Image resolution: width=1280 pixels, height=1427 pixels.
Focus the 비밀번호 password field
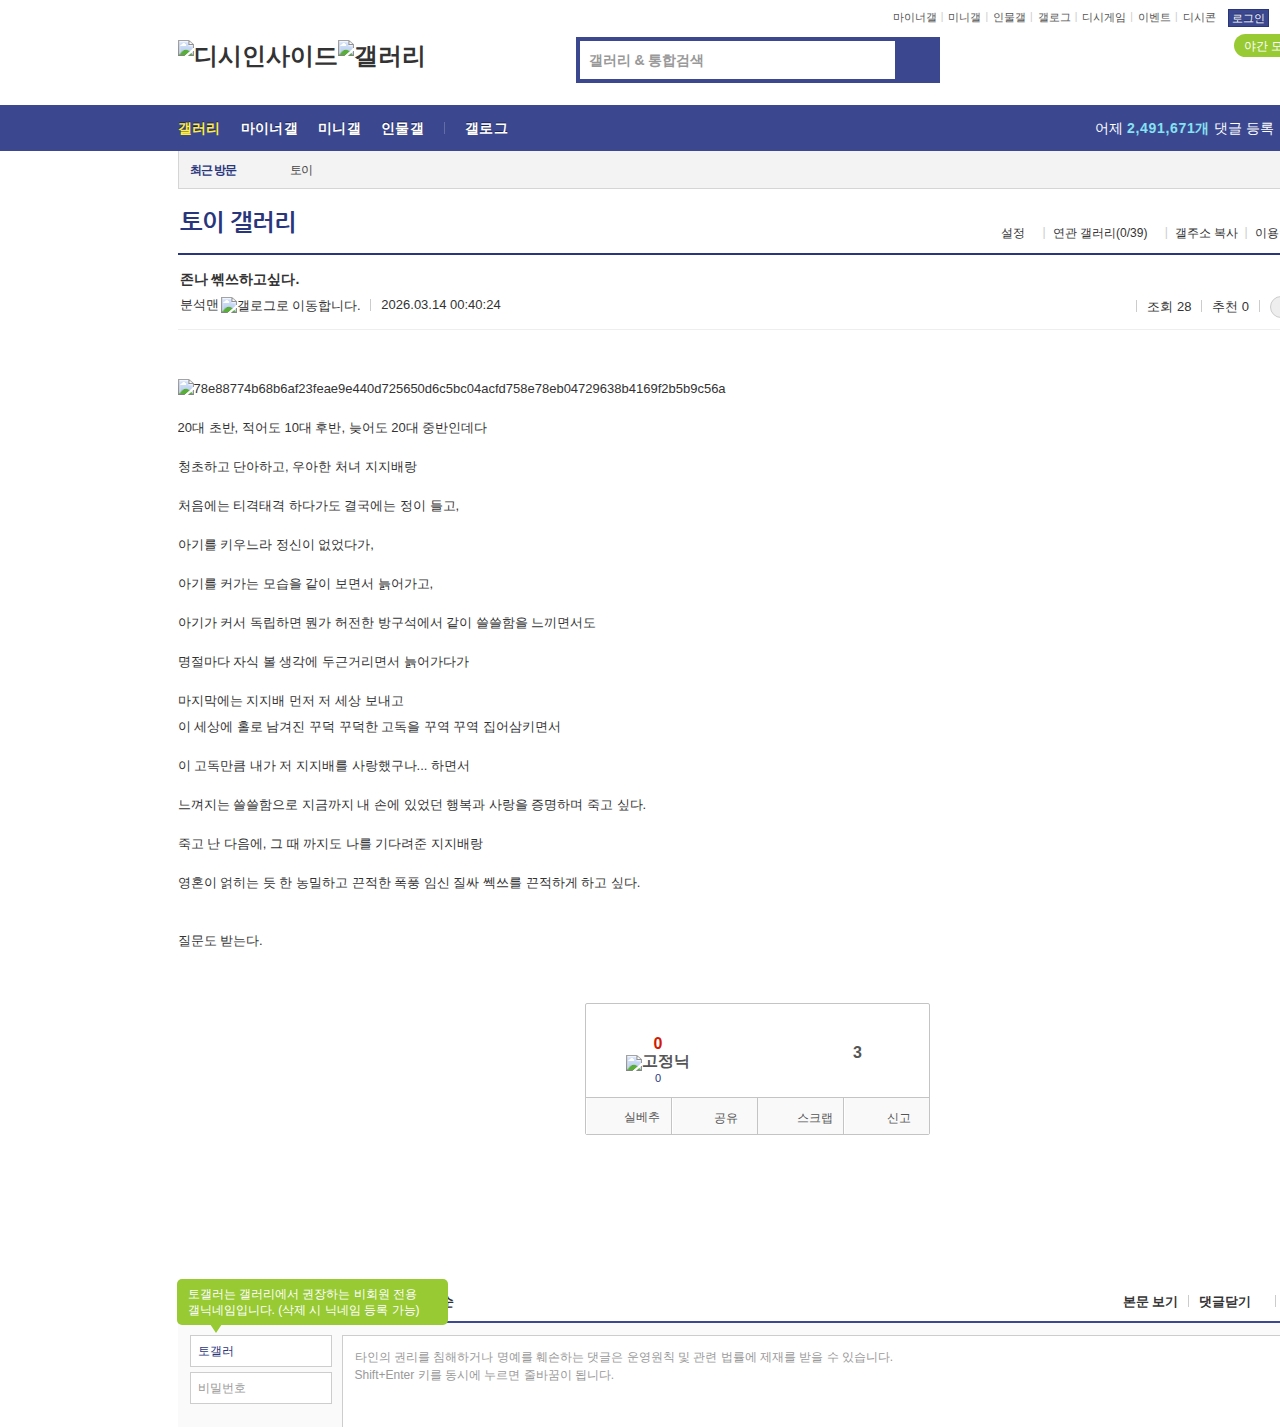(x=261, y=1388)
